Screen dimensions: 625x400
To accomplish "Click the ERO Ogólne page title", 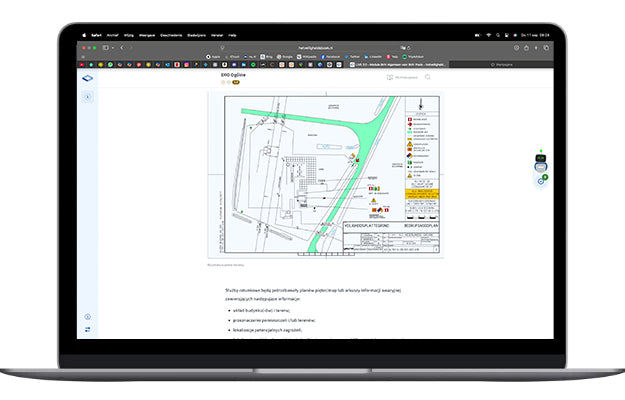I will pos(233,75).
